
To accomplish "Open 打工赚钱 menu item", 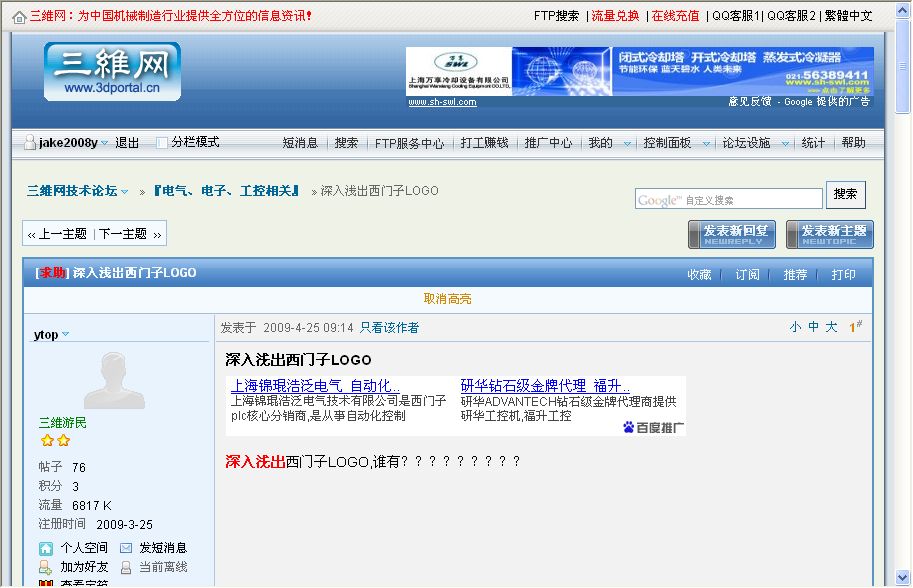I will tap(484, 143).
